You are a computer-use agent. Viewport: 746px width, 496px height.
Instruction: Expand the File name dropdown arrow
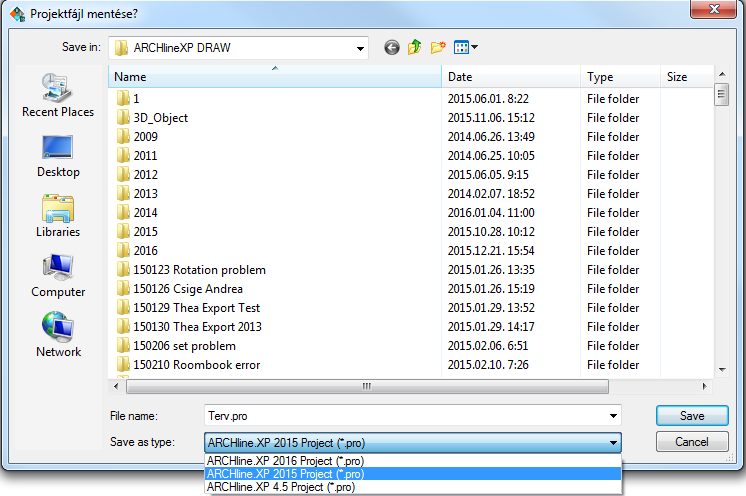click(612, 415)
